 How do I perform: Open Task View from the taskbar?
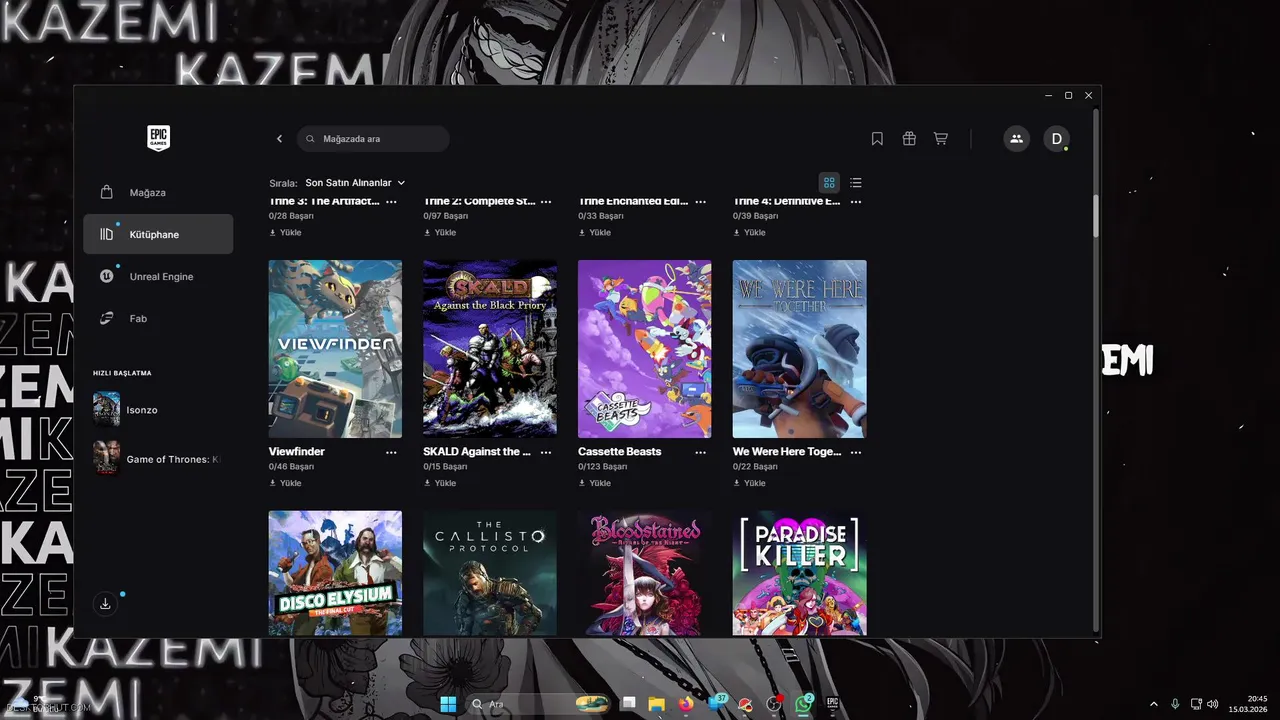628,703
